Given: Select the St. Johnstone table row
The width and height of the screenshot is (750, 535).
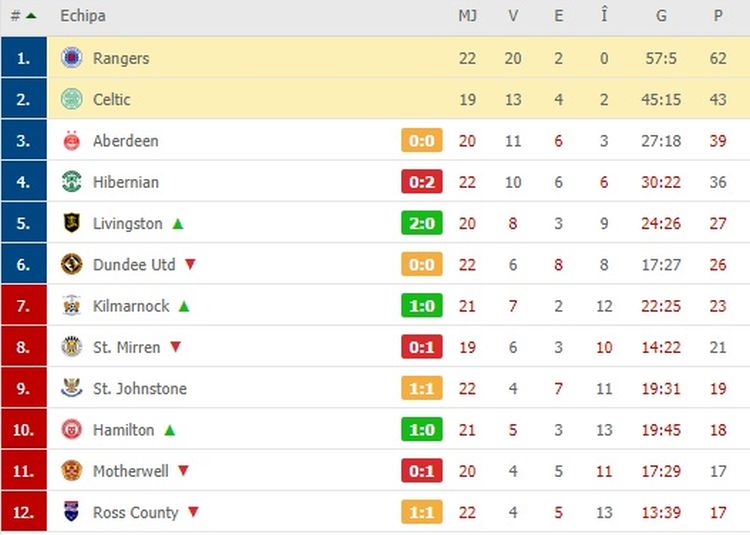Looking at the screenshot, I should point(300,389).
